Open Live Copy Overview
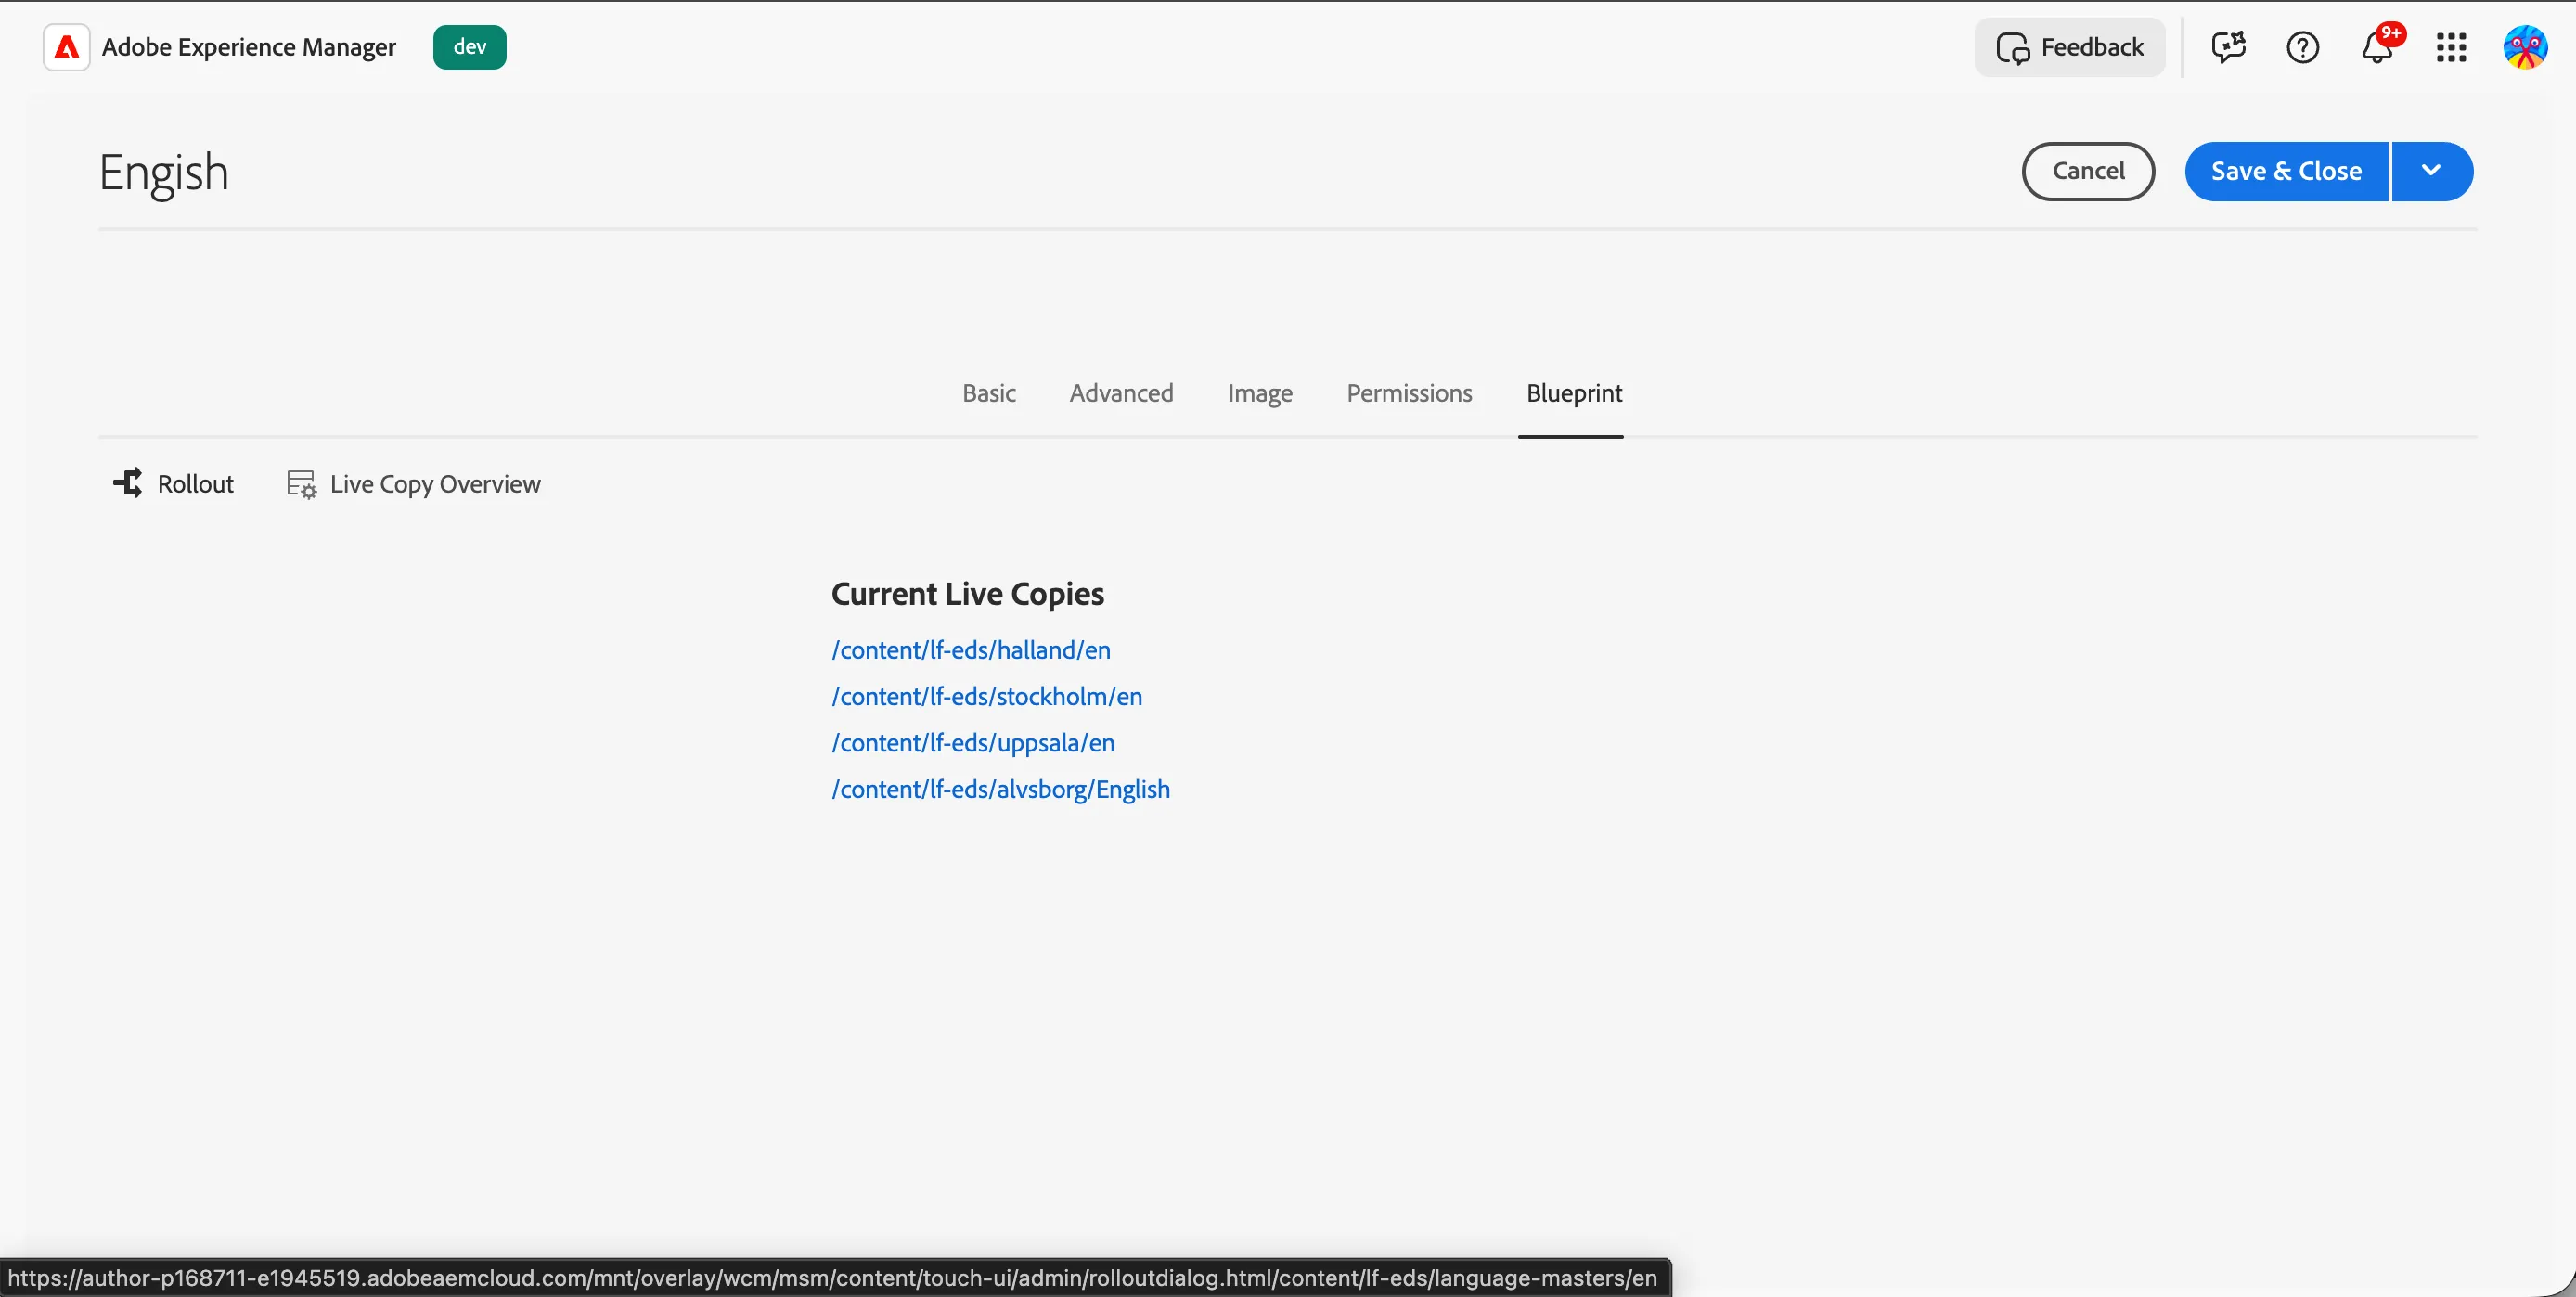Viewport: 2576px width, 1297px height. click(414, 484)
